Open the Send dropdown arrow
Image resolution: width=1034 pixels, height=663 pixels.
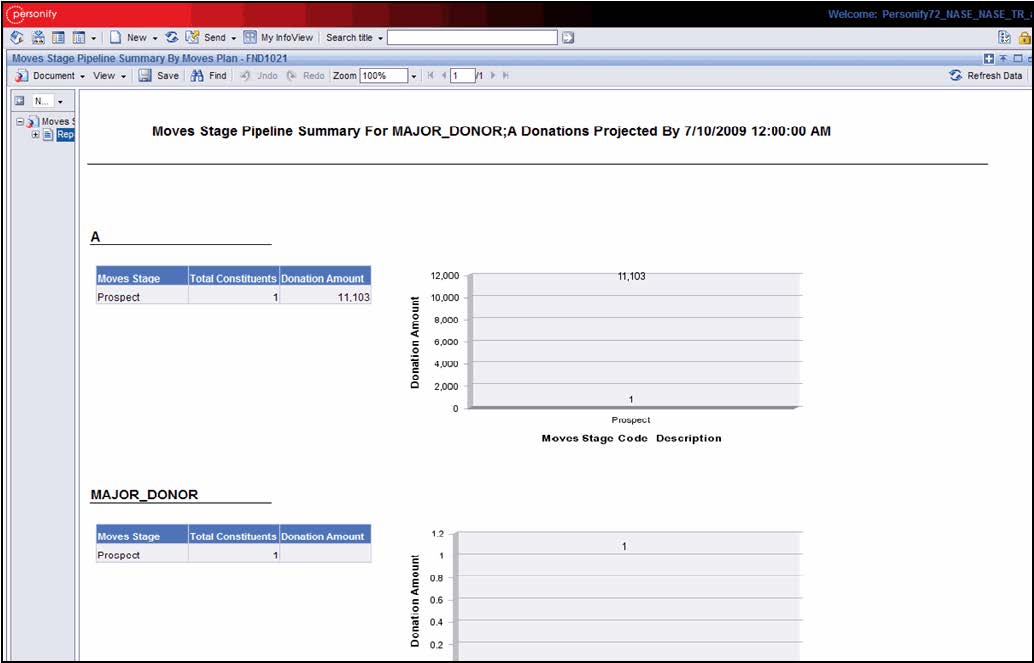coord(233,38)
